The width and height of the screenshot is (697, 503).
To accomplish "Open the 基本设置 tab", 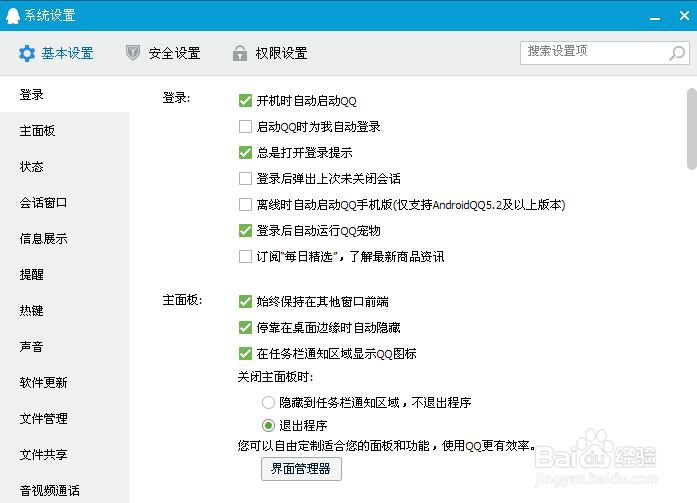I will [x=56, y=53].
